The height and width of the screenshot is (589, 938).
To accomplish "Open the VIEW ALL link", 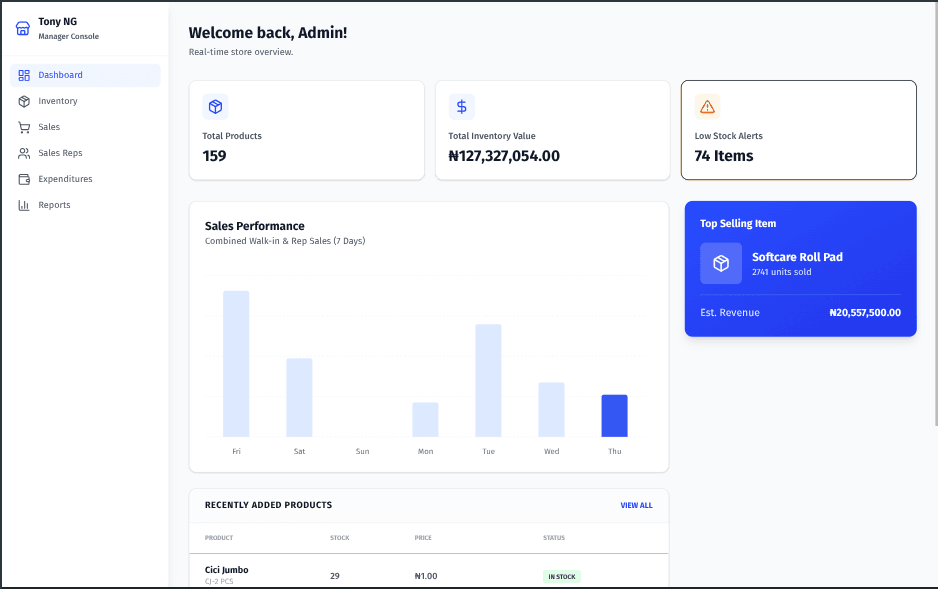I will tap(636, 505).
